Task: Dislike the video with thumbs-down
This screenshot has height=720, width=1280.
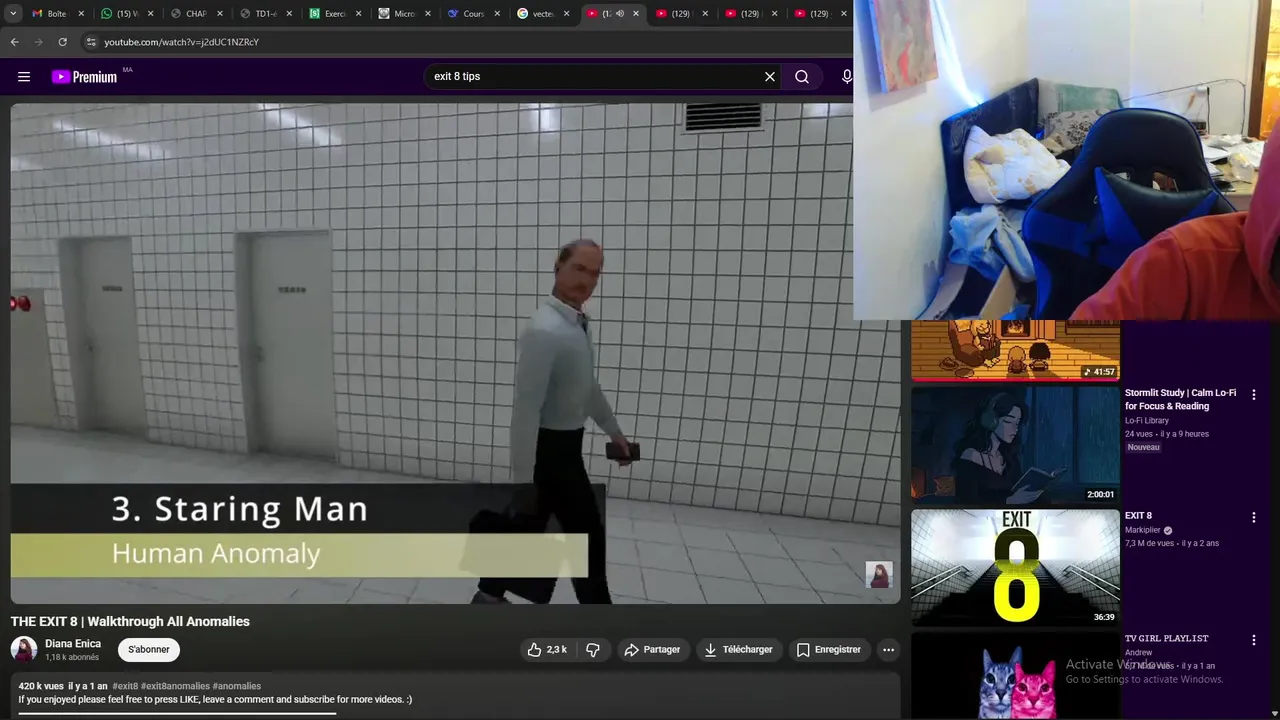Action: [593, 650]
